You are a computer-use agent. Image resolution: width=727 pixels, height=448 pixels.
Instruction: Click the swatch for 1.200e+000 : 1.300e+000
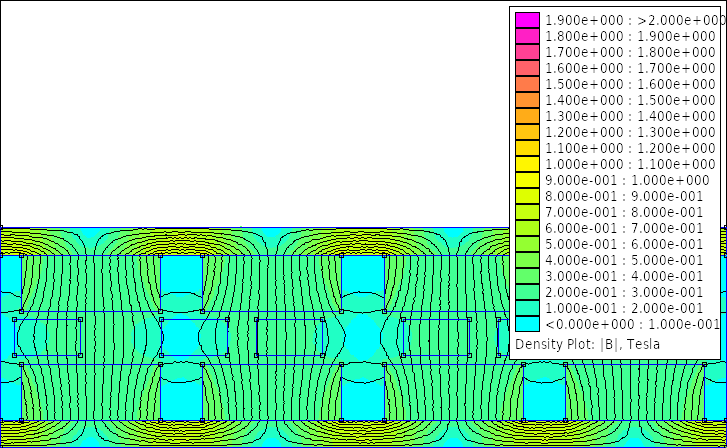[x=527, y=132]
